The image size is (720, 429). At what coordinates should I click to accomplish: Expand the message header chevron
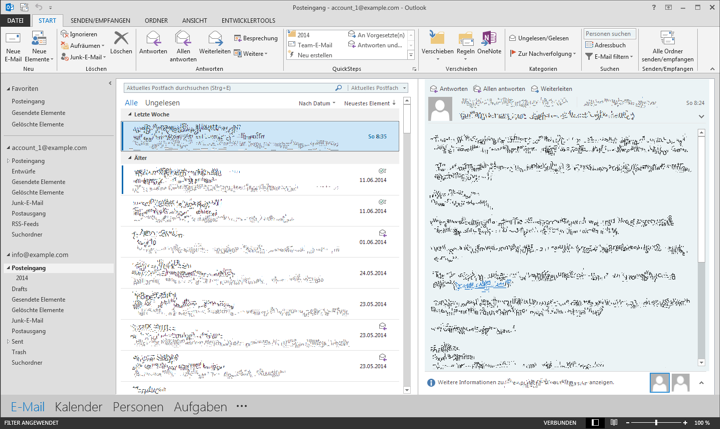[x=701, y=116]
